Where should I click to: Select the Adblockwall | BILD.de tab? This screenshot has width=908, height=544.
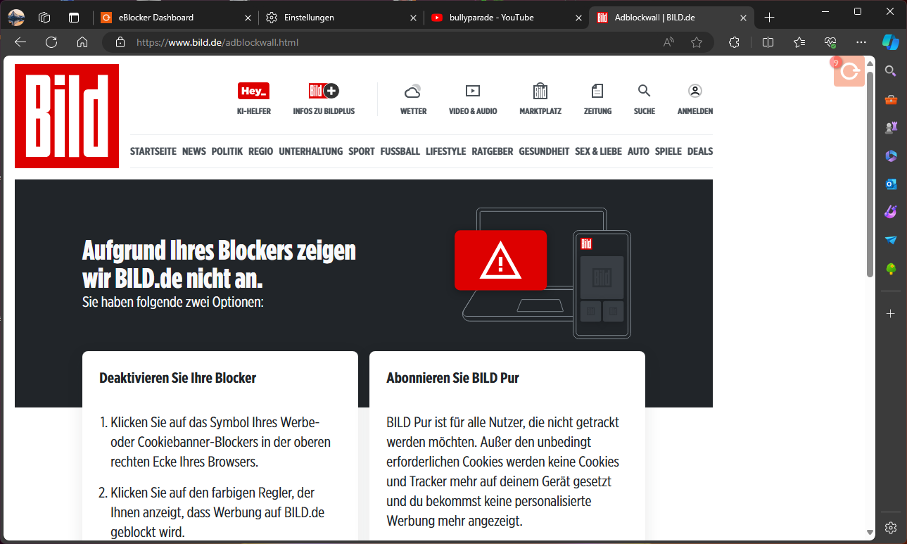point(672,17)
